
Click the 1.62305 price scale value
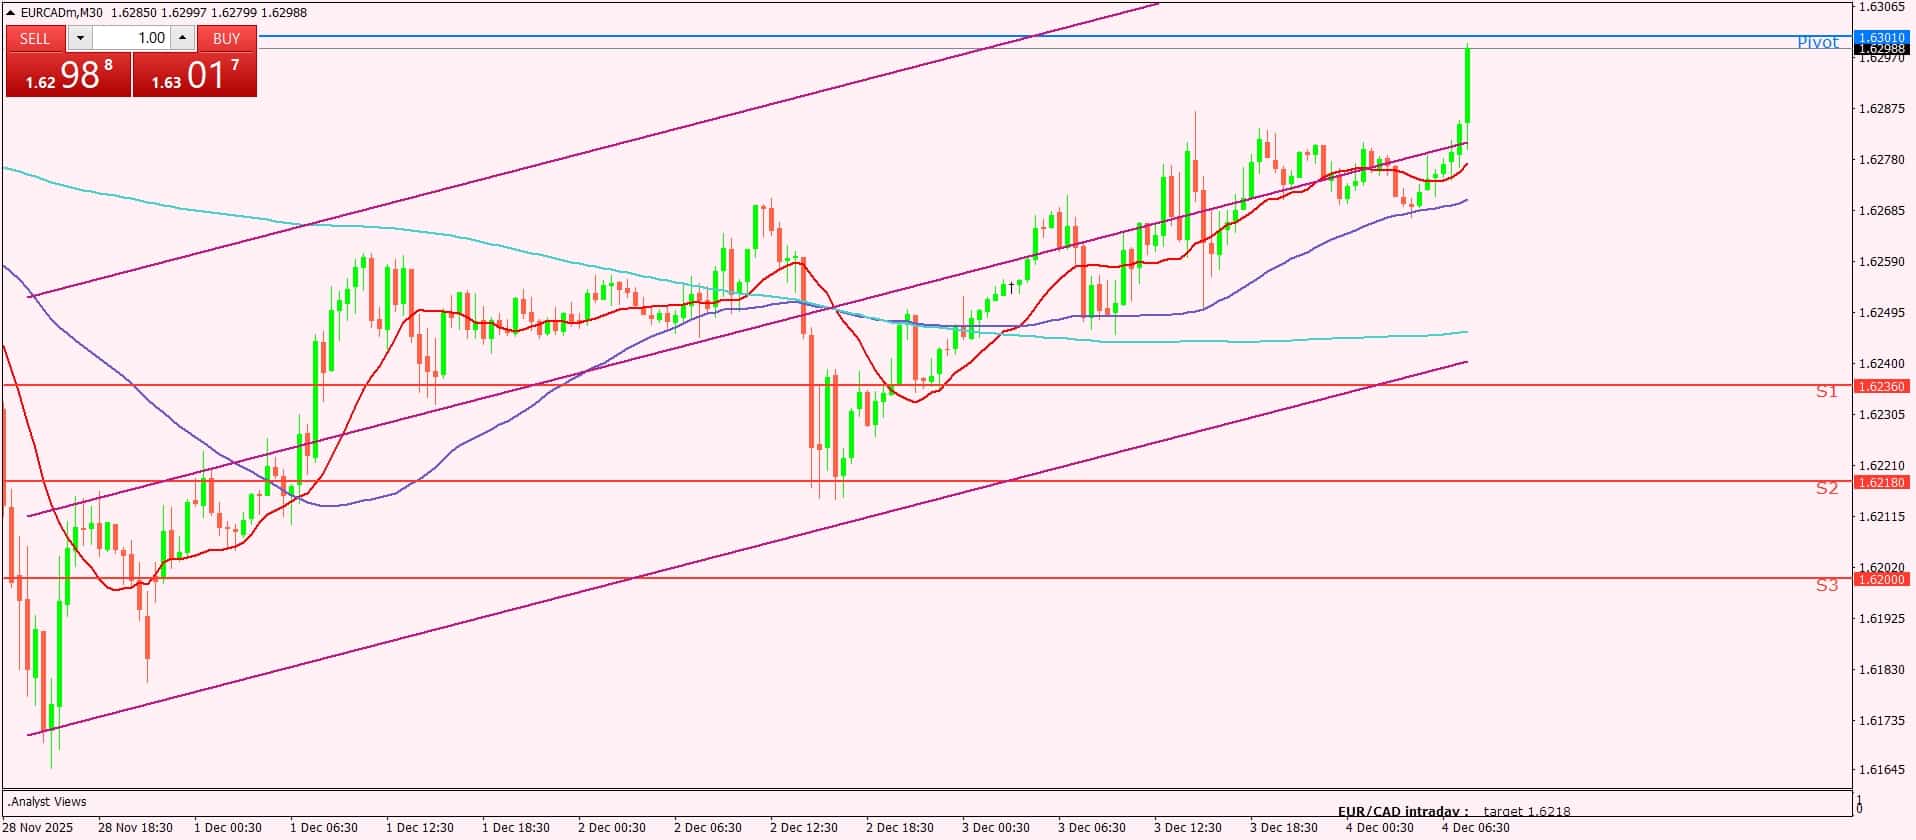1881,414
